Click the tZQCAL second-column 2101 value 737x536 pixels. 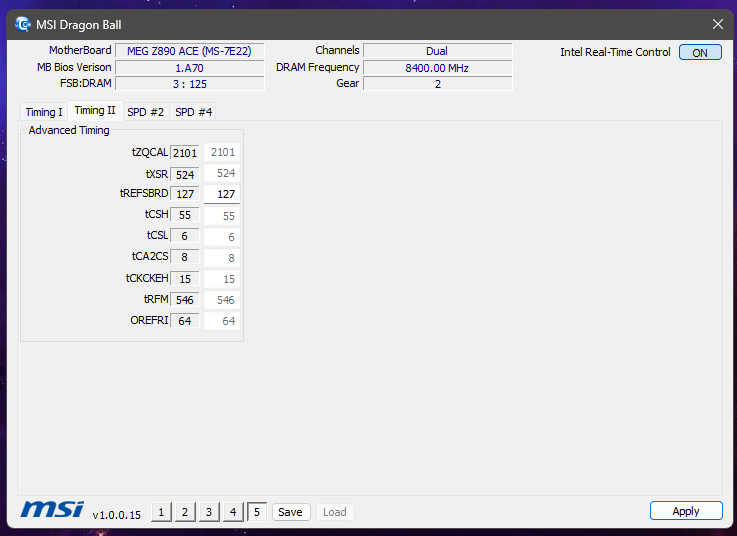222,152
